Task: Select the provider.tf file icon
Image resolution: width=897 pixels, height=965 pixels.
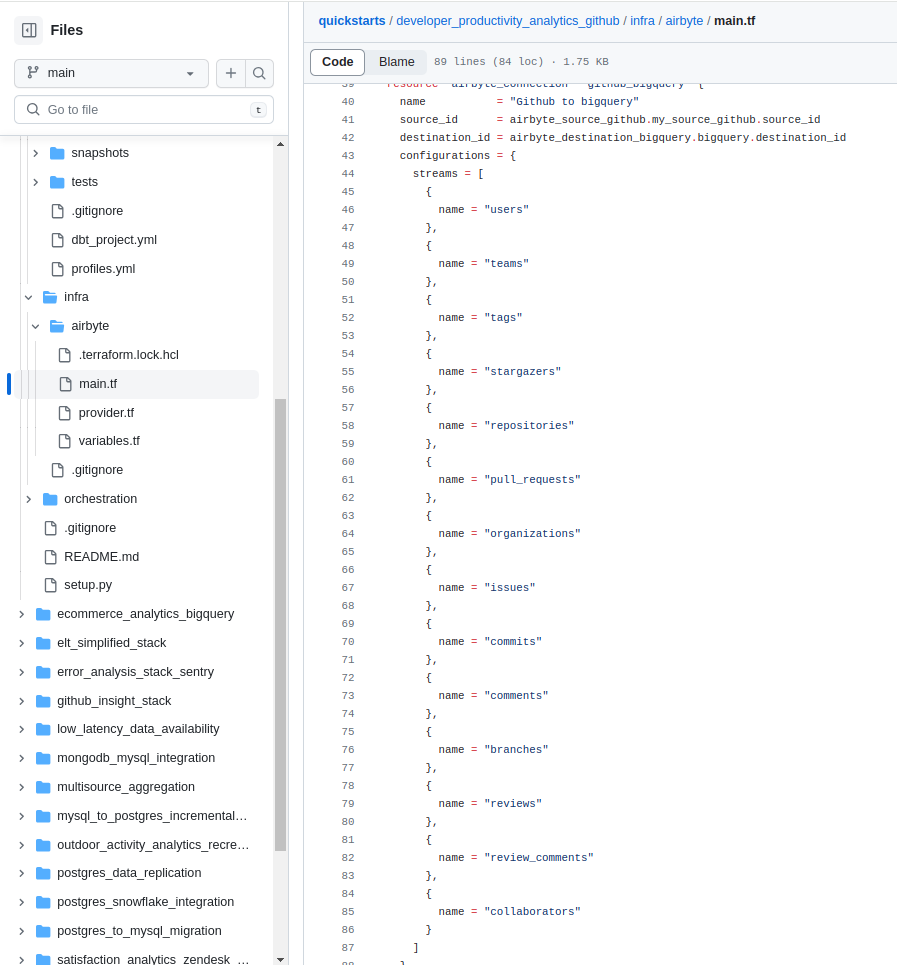Action: (x=67, y=412)
